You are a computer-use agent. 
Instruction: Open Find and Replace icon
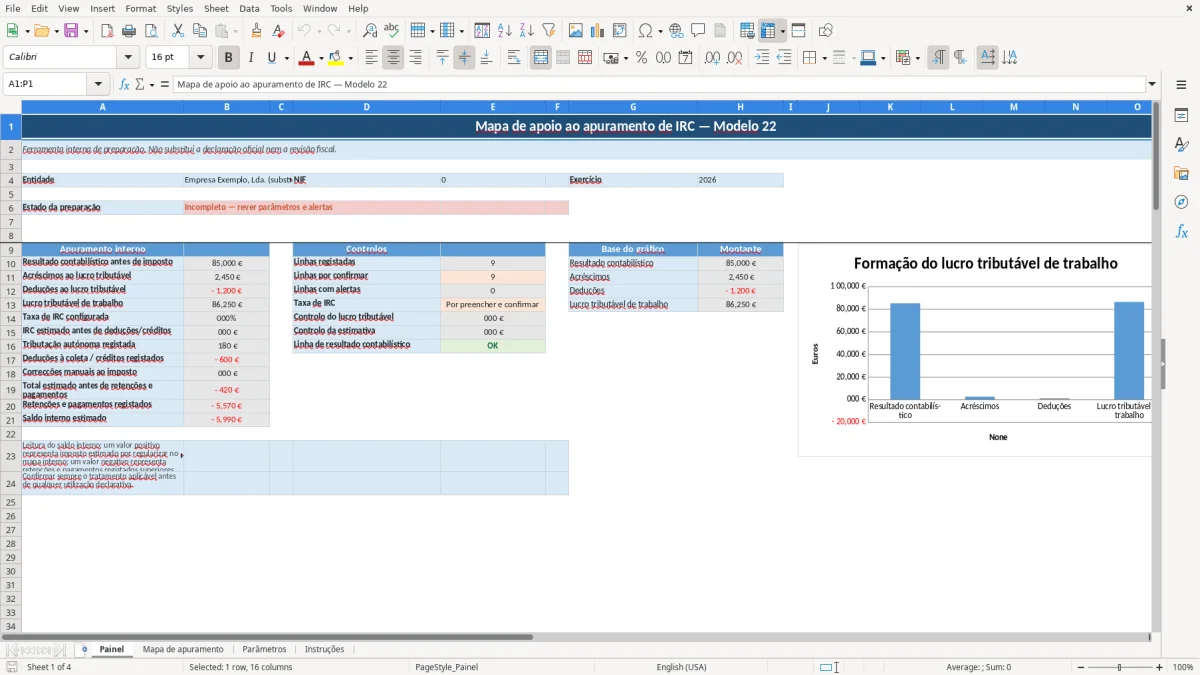click(x=370, y=31)
